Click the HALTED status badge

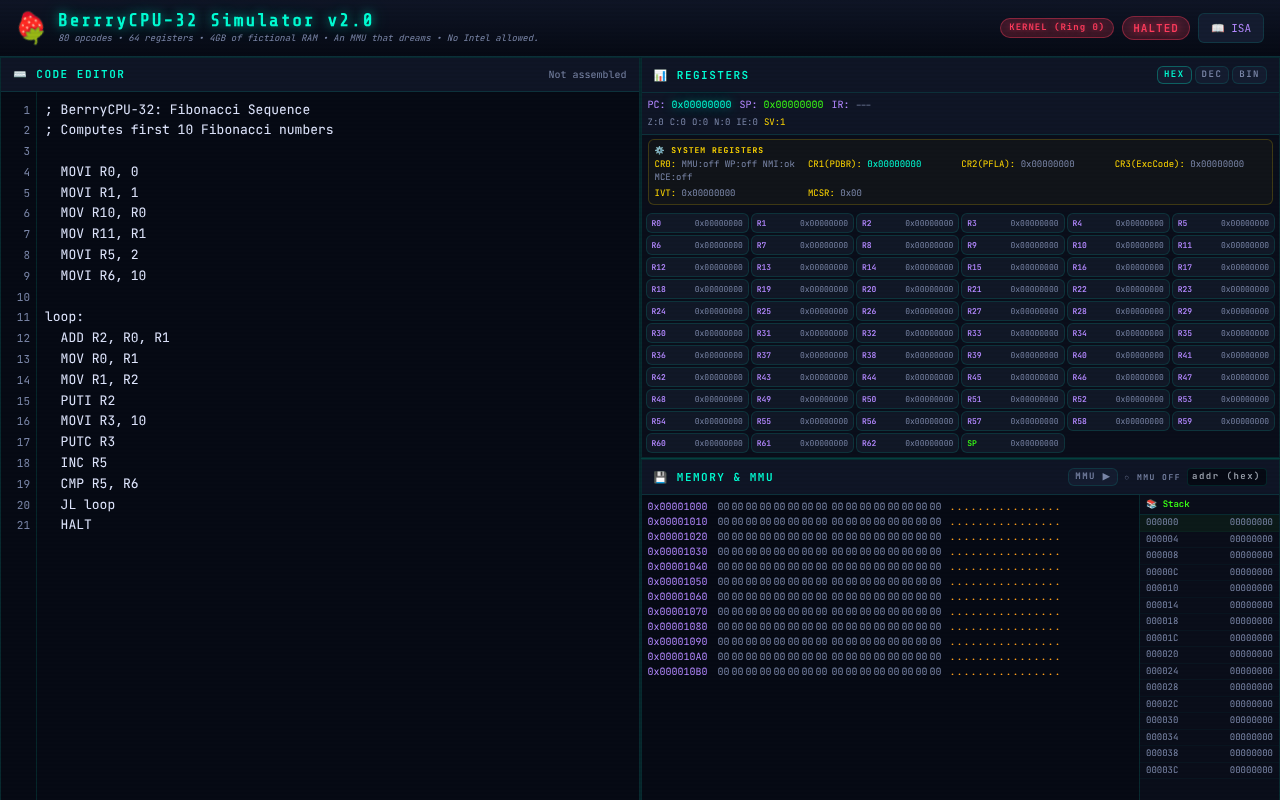coord(1156,28)
